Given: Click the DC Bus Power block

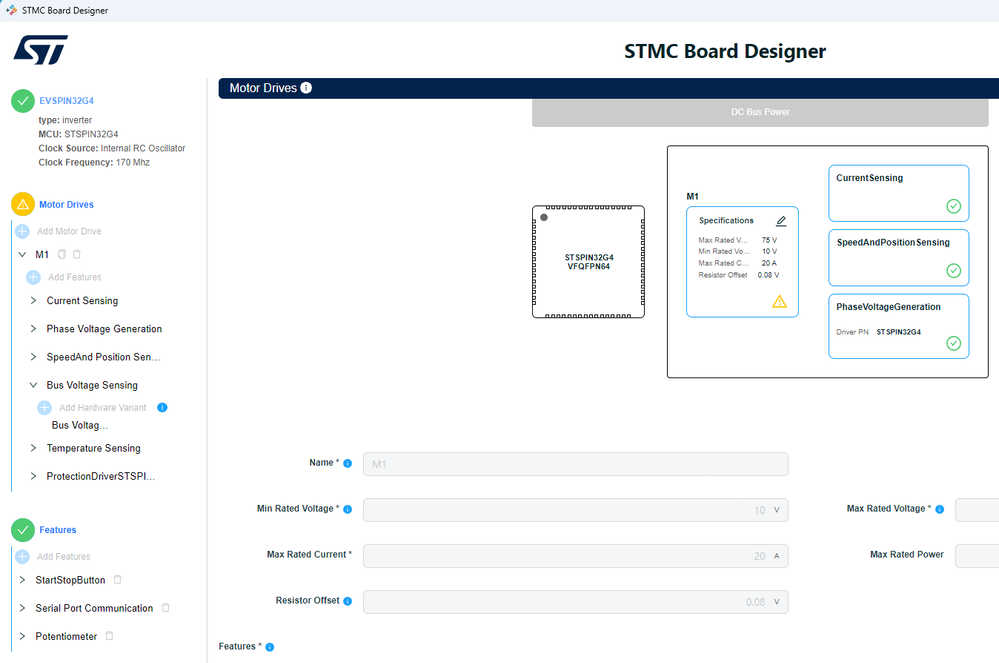Looking at the screenshot, I should tap(760, 112).
